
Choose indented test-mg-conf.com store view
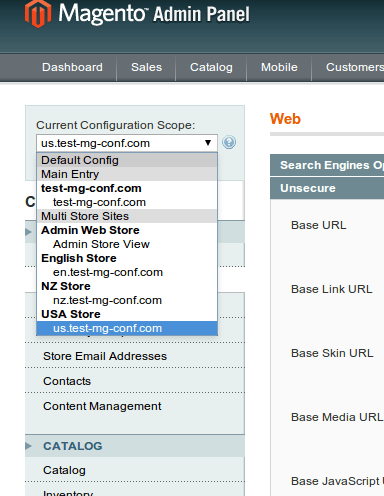[127, 202]
